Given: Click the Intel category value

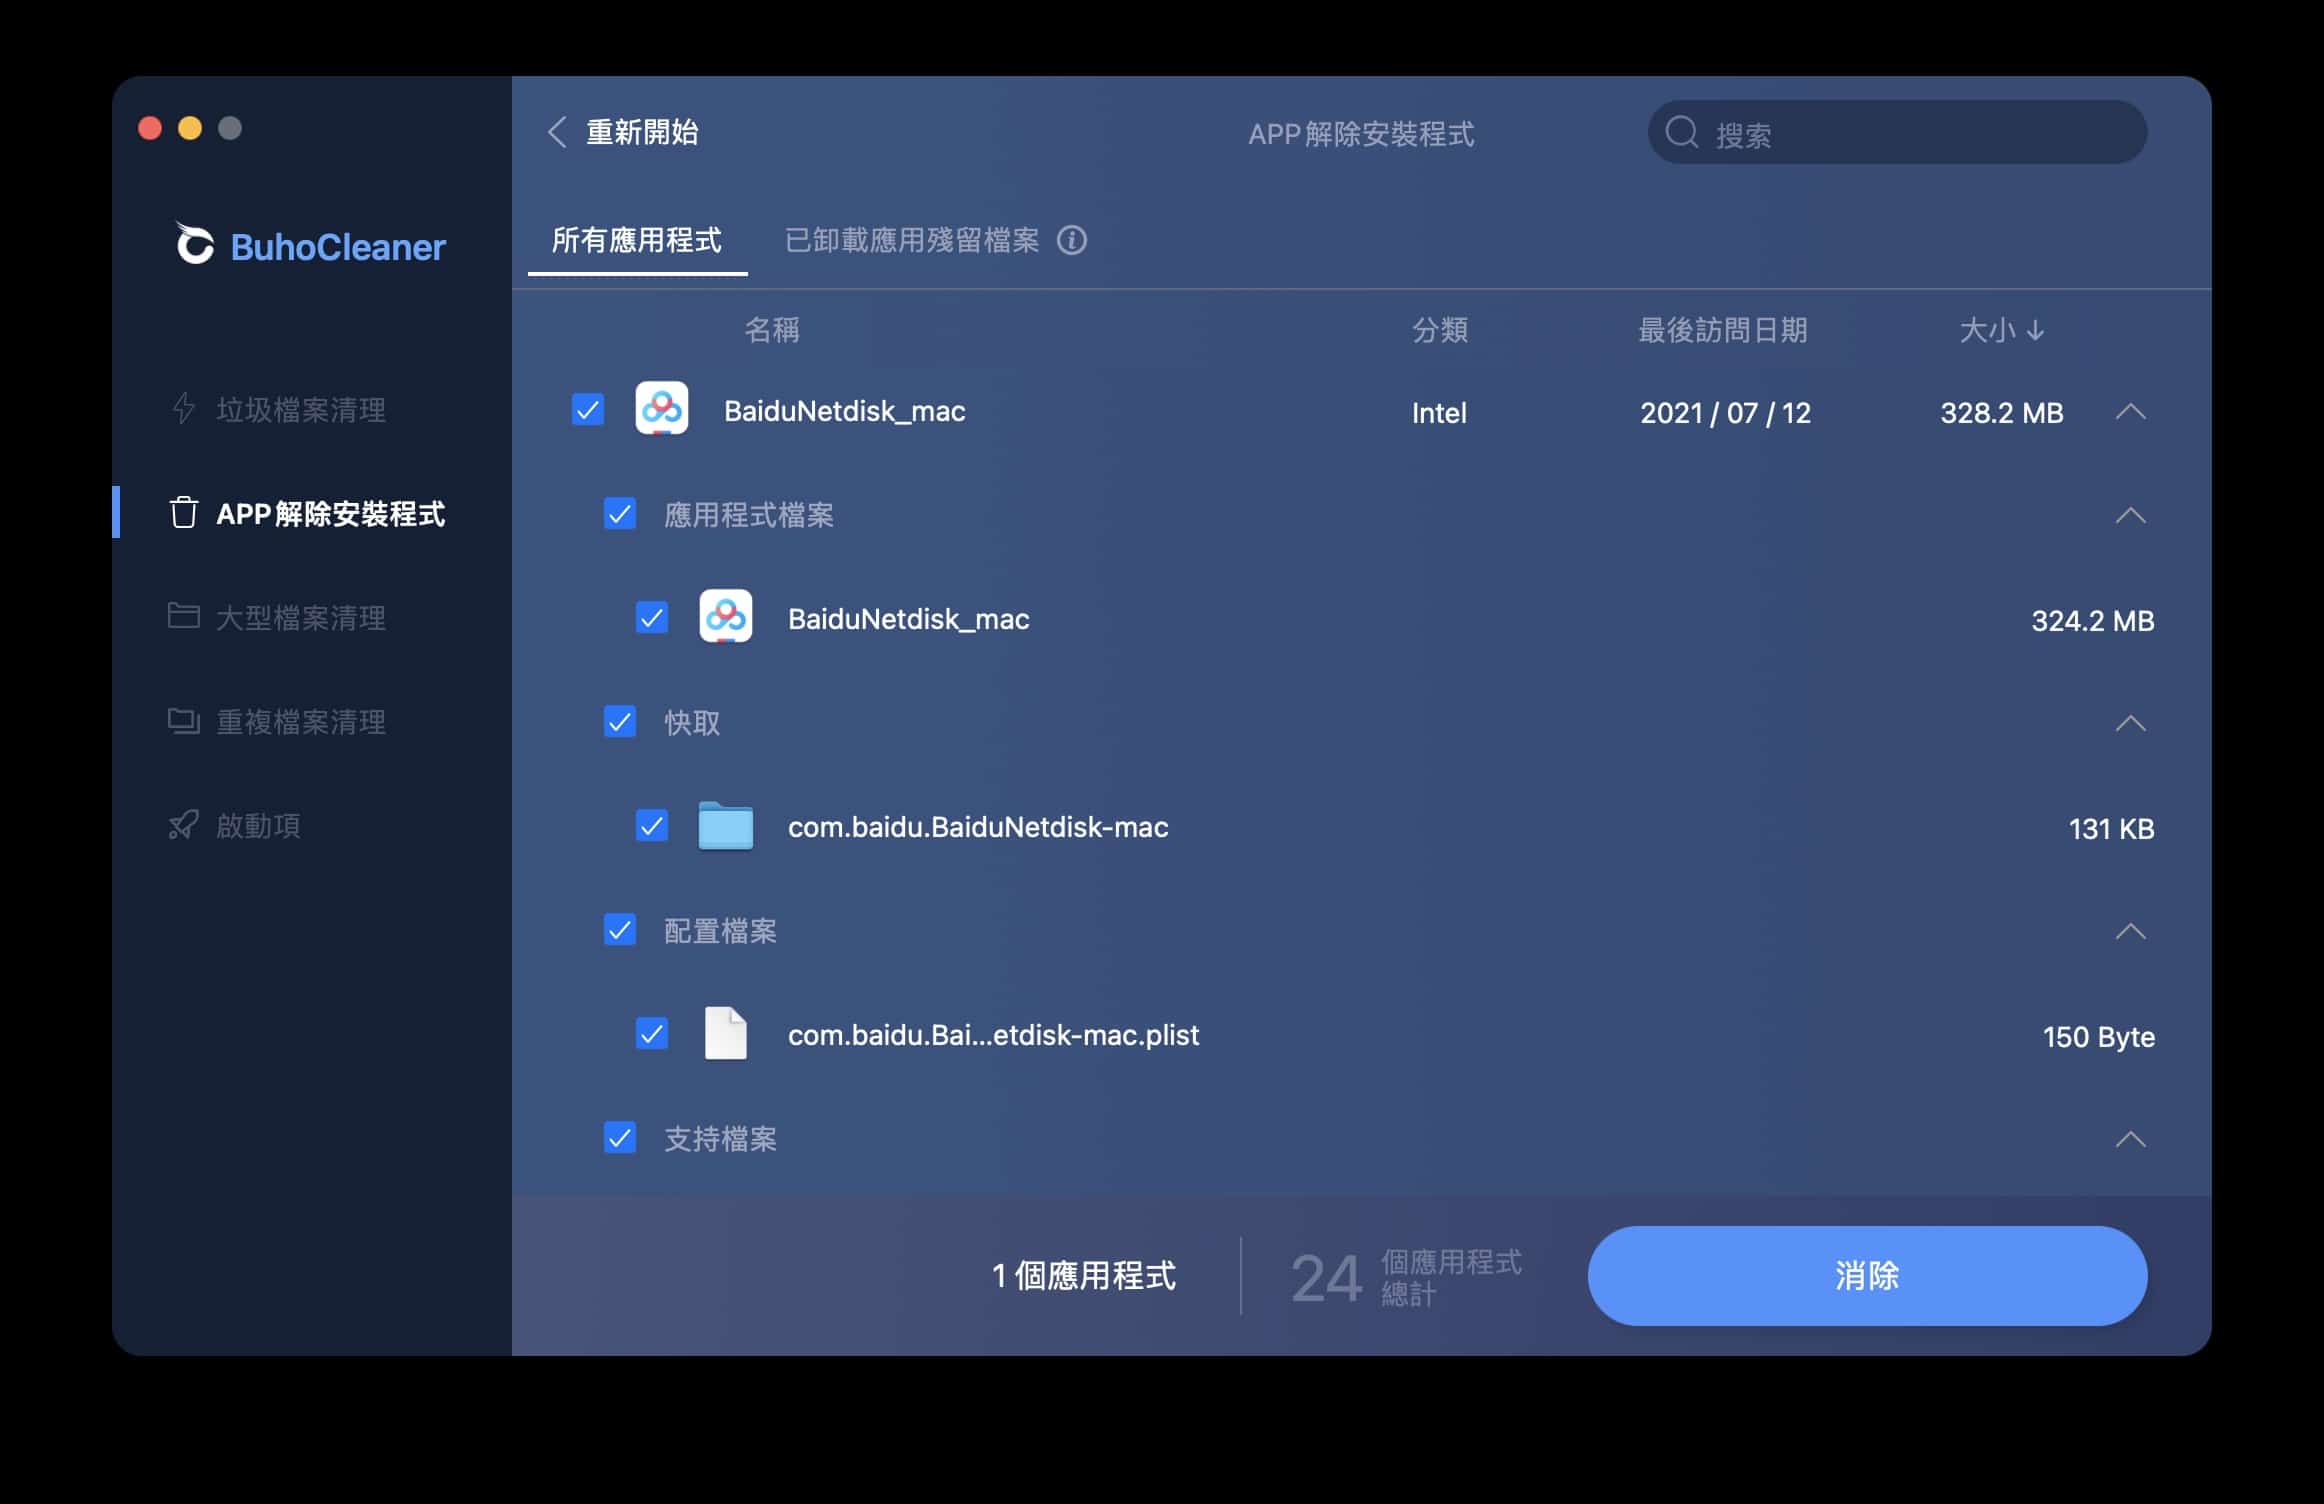Looking at the screenshot, I should click(x=1439, y=412).
